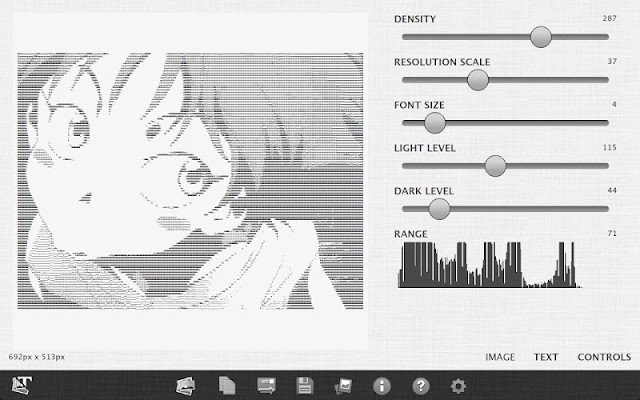This screenshot has width=640, height=400.
Task: Open the info icon
Action: click(x=382, y=386)
